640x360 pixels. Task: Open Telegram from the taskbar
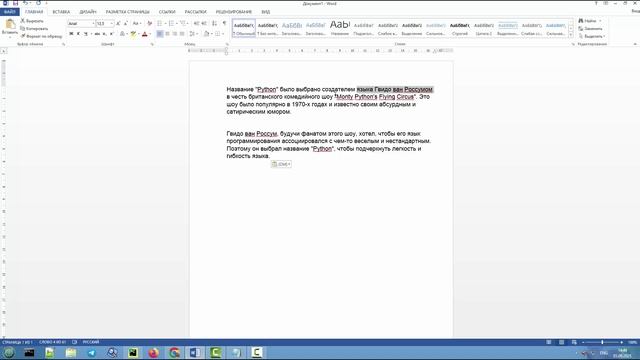click(91, 353)
